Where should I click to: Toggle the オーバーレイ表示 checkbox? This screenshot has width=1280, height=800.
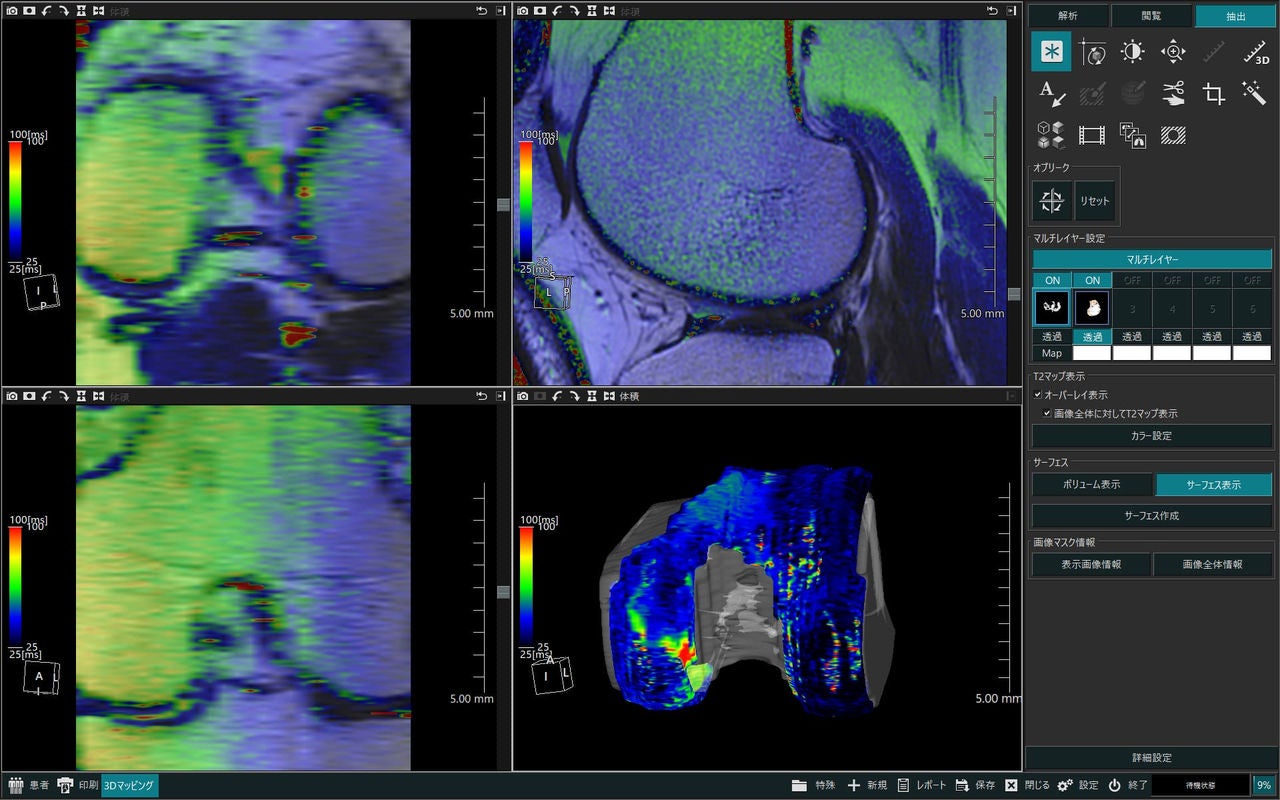pyautogui.click(x=1038, y=395)
